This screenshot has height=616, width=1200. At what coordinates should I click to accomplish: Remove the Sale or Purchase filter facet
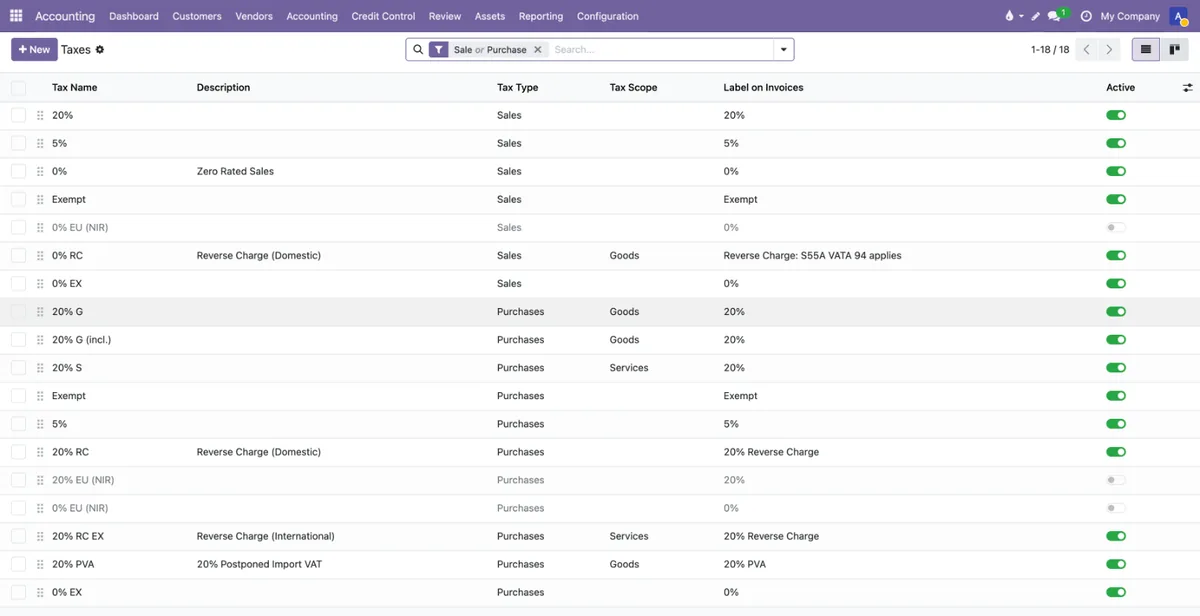pos(538,49)
